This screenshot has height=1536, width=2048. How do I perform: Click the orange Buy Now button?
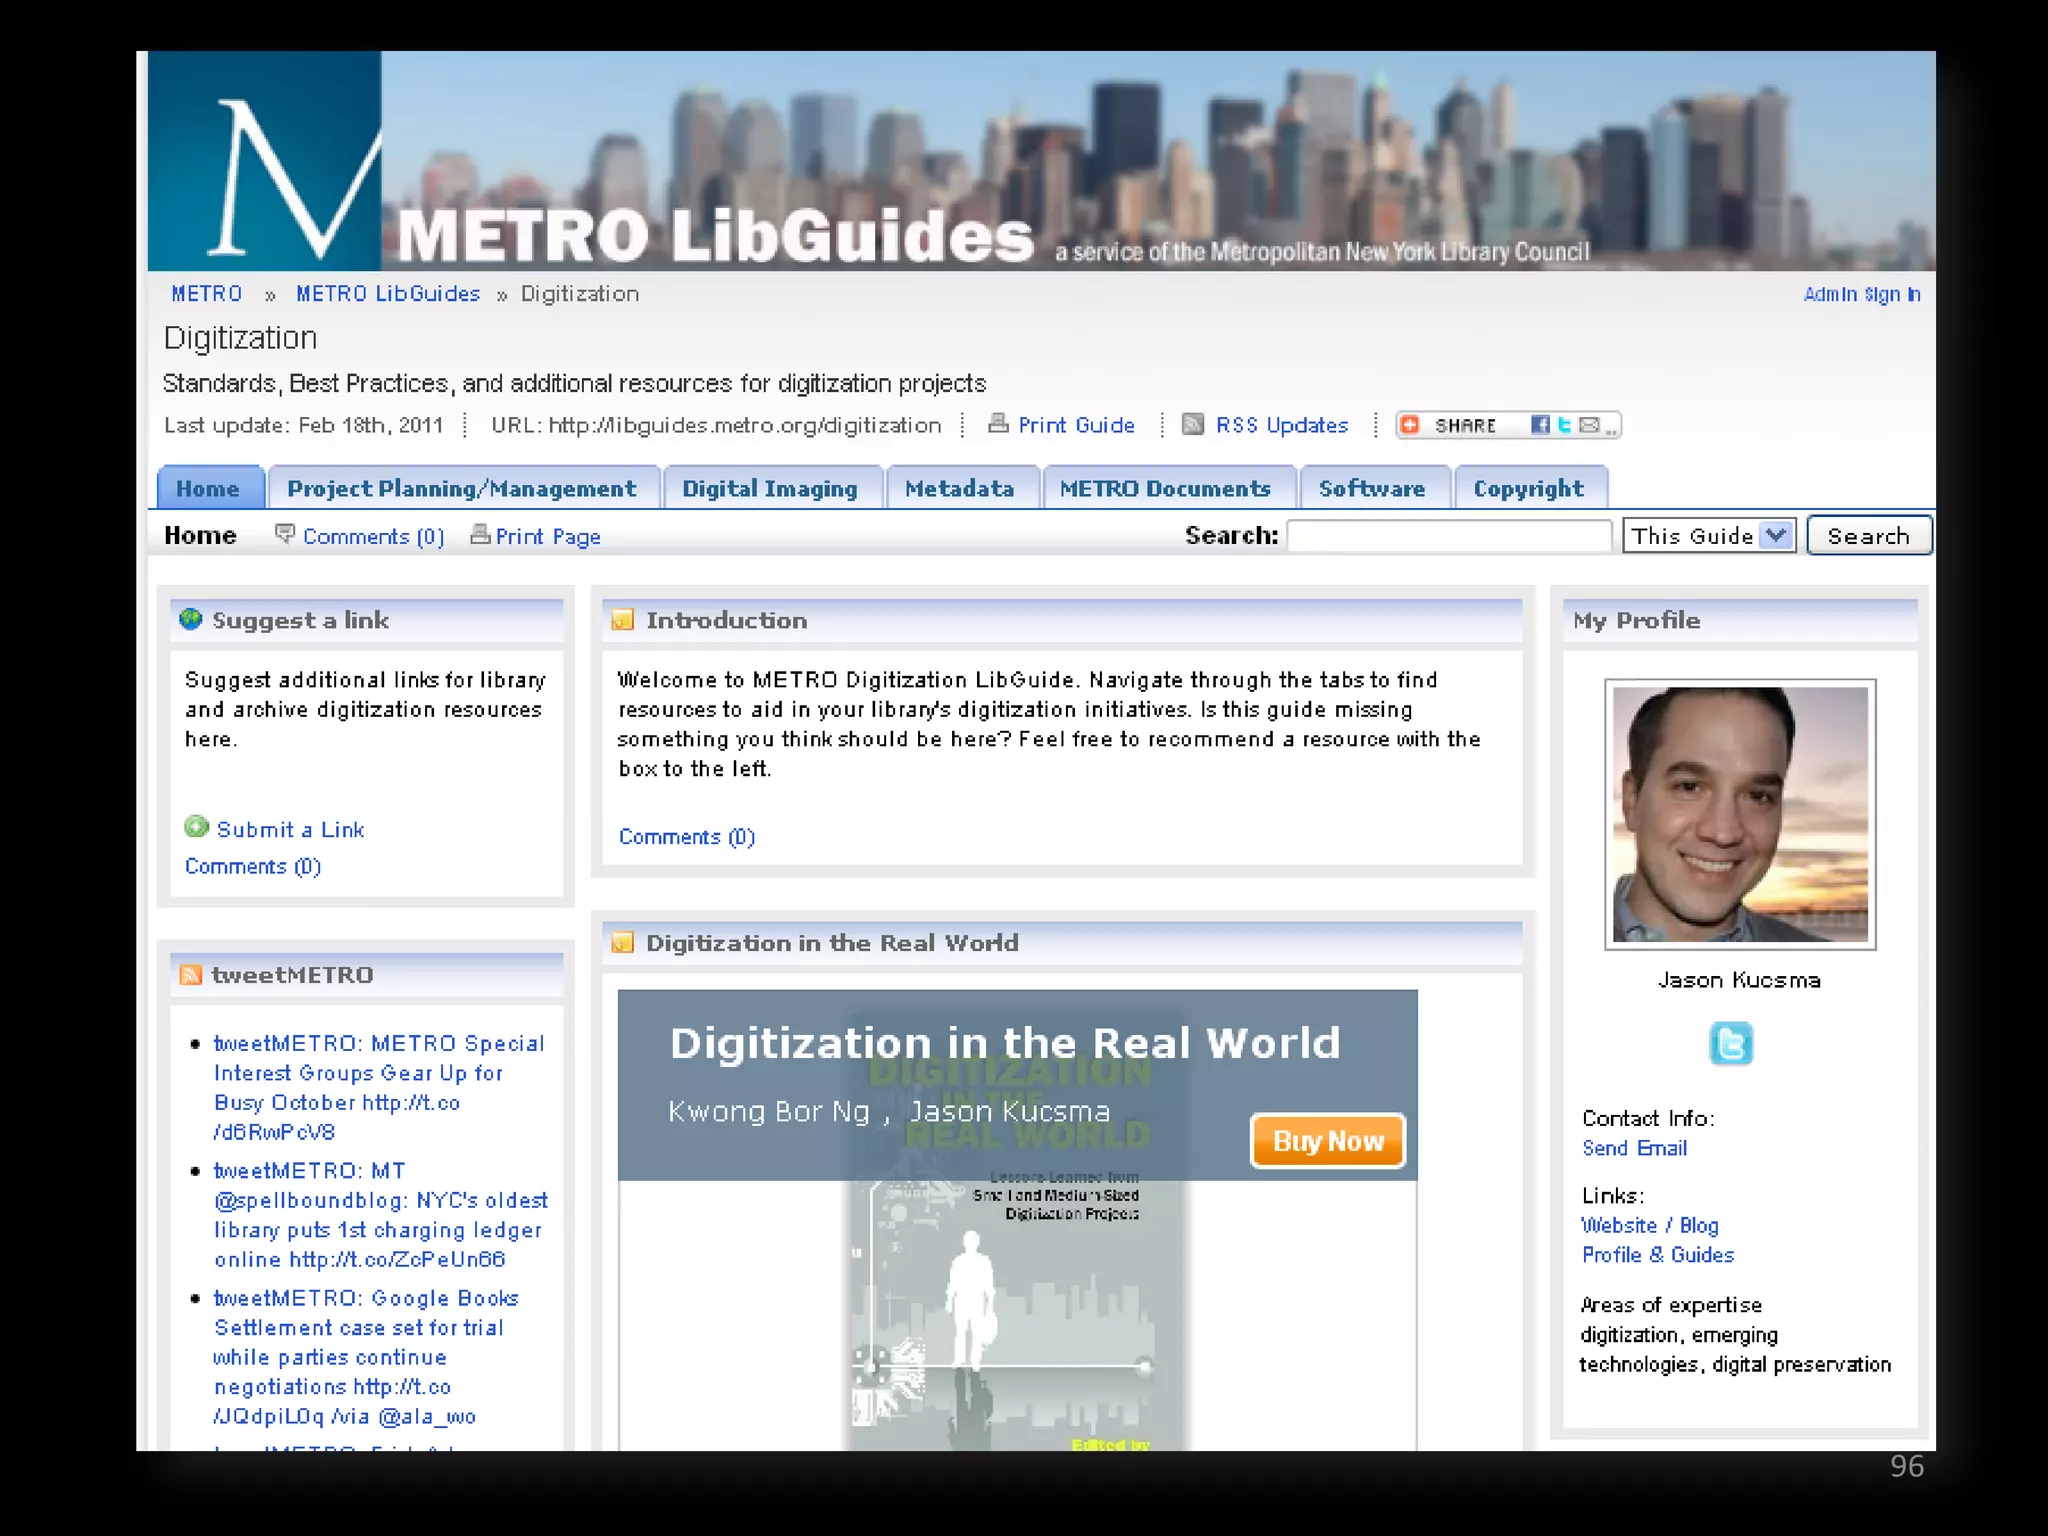click(1327, 1141)
